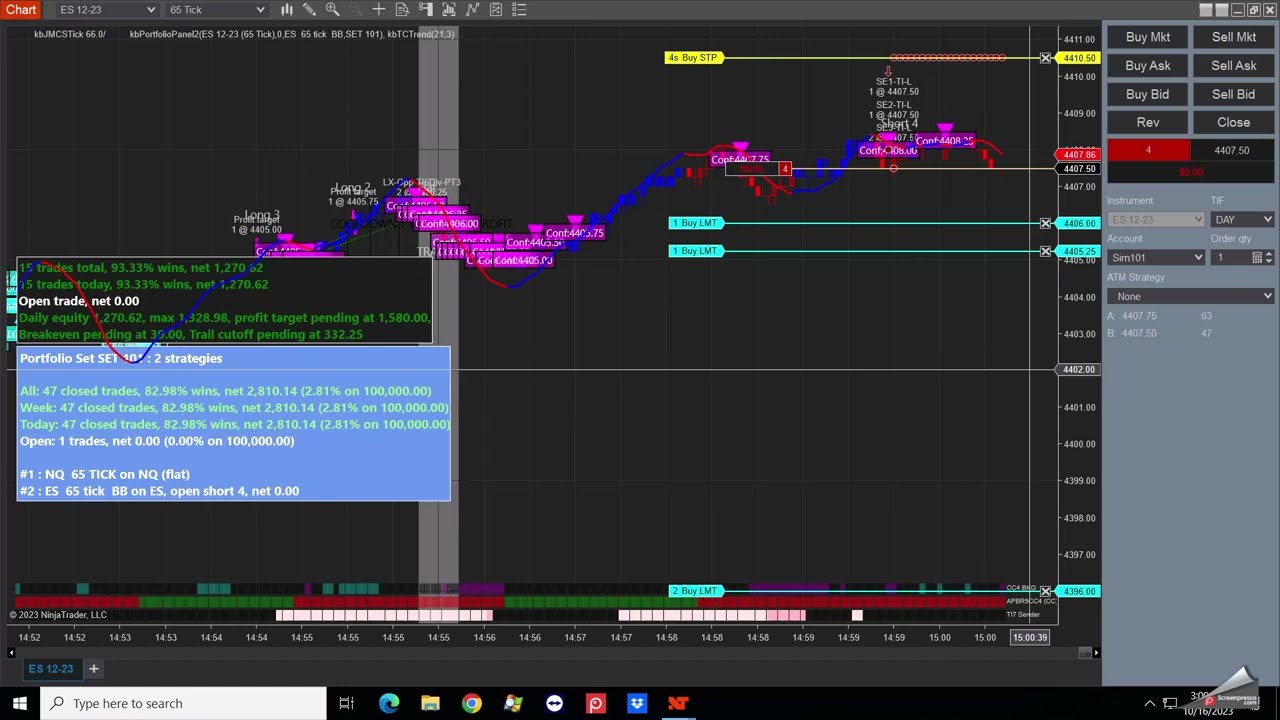Click '#2 : ES 65 tick BB on ES' row

coord(159,491)
